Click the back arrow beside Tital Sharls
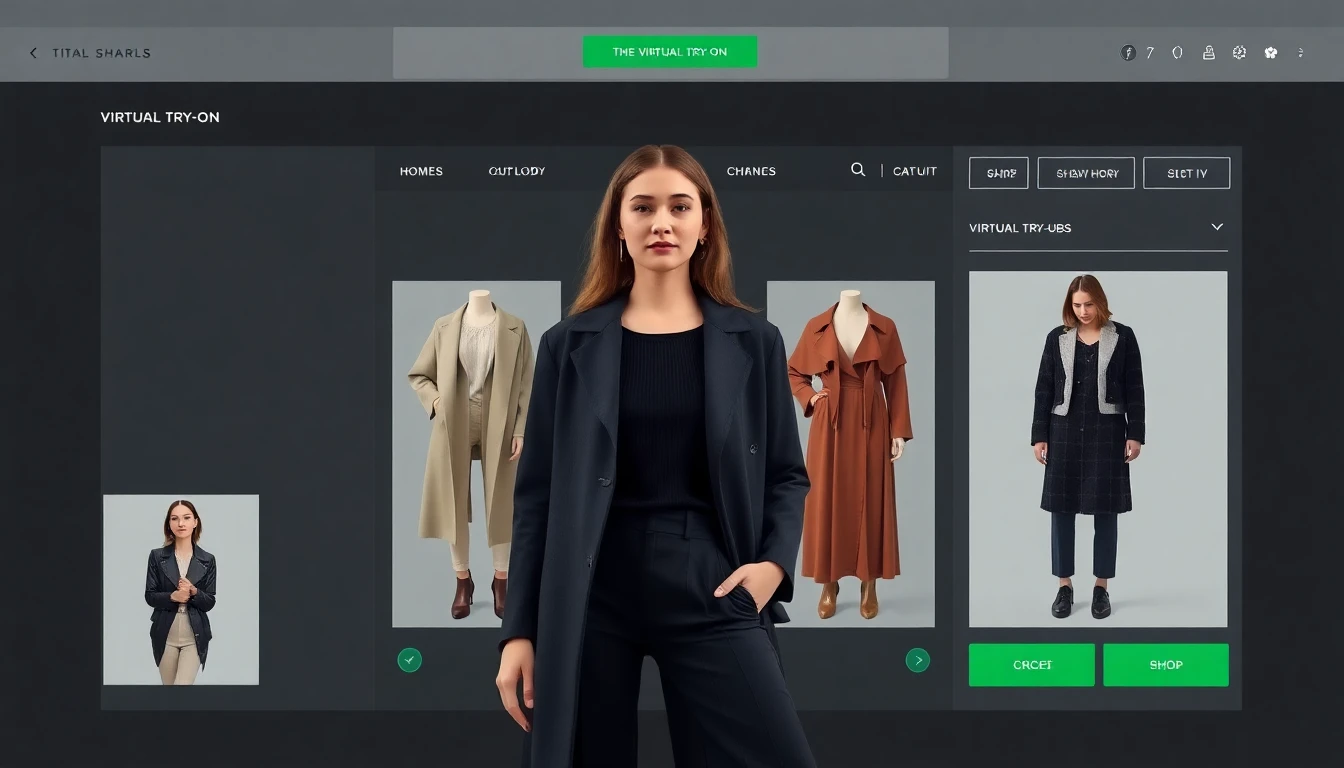This screenshot has width=1344, height=768. coord(33,53)
